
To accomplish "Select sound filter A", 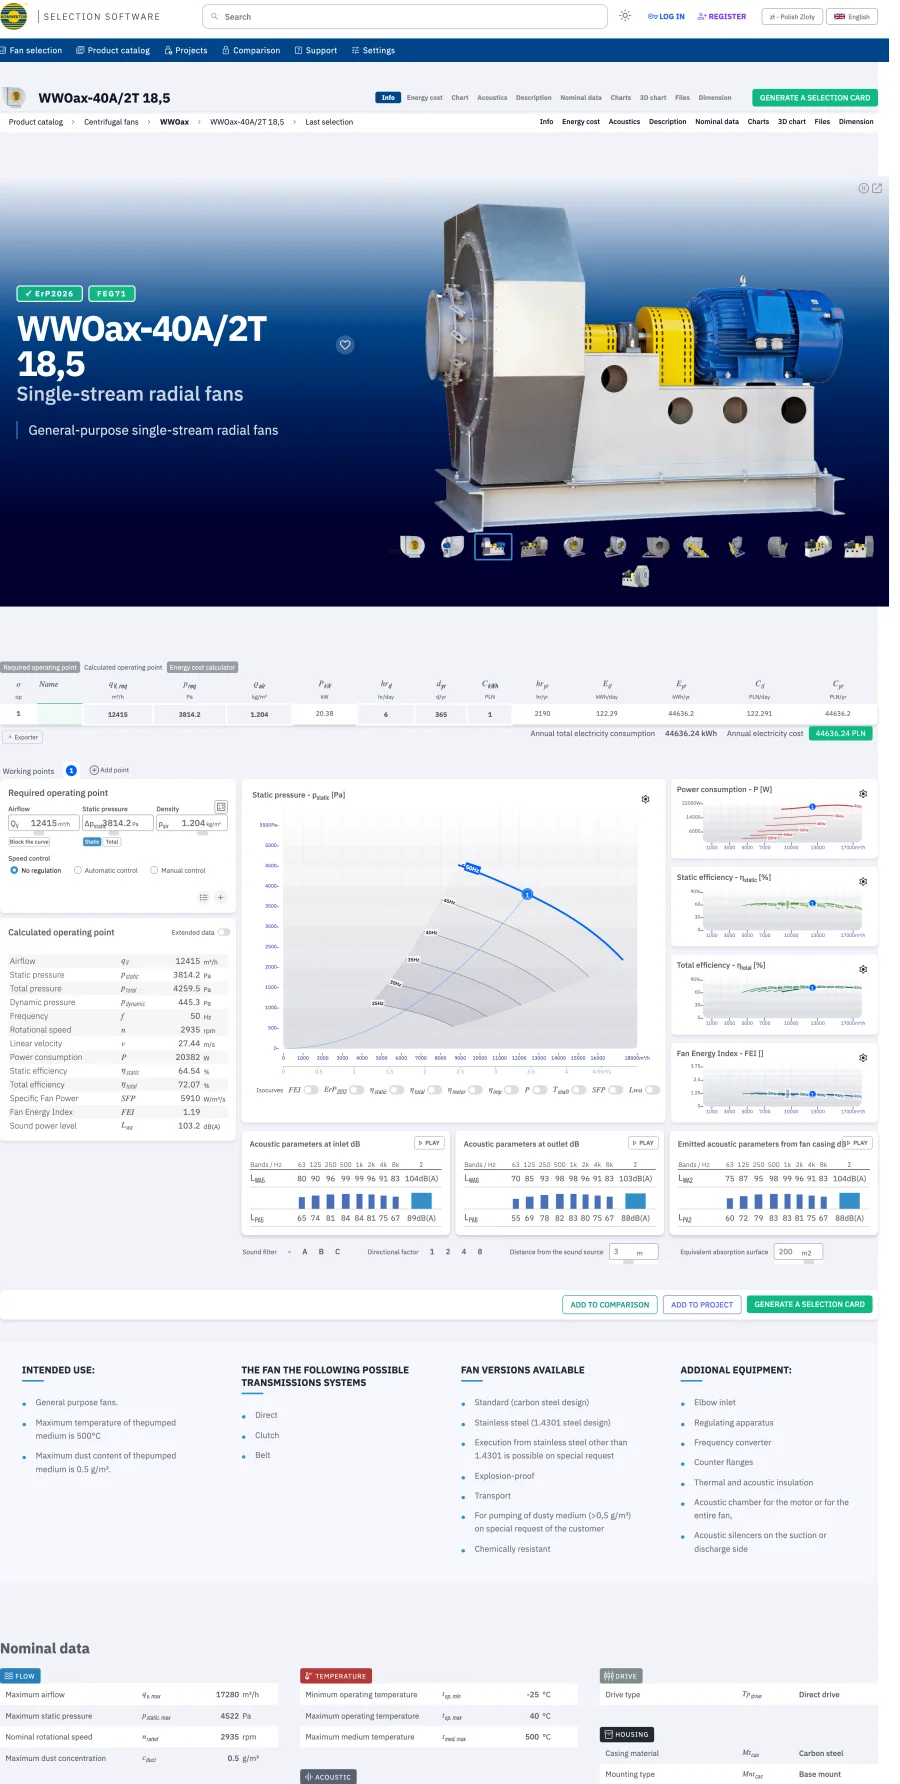I will click(x=305, y=1252).
